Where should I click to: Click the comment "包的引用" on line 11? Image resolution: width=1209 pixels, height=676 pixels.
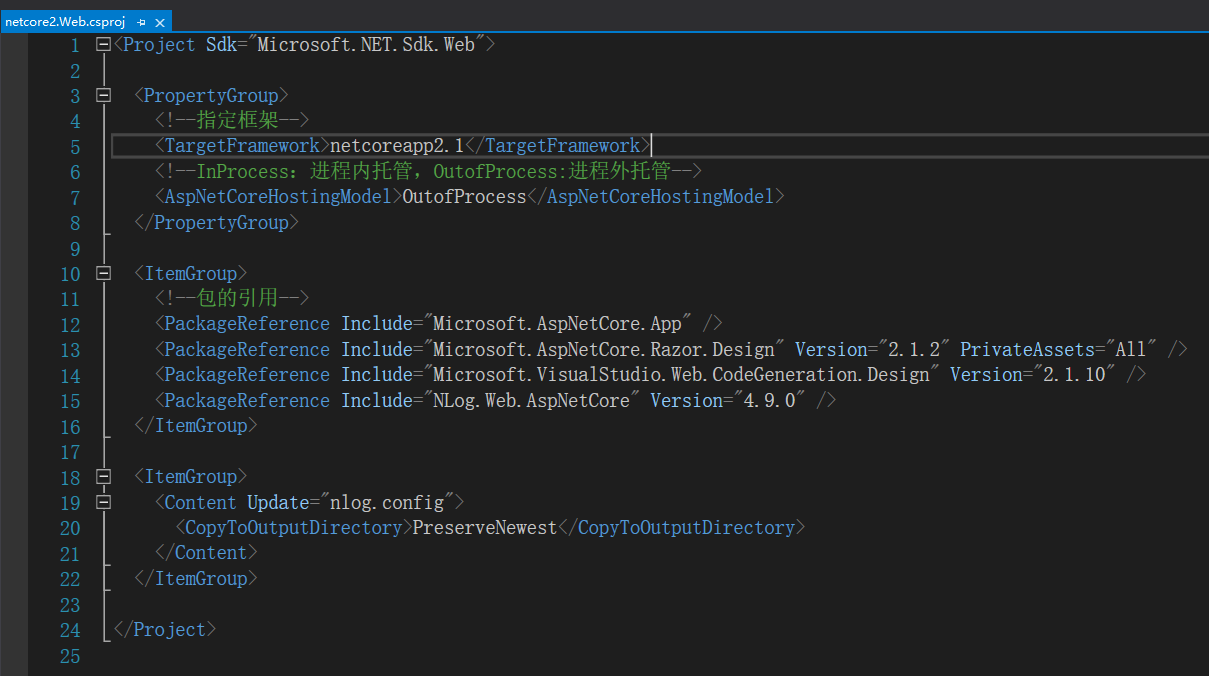pyautogui.click(x=237, y=299)
